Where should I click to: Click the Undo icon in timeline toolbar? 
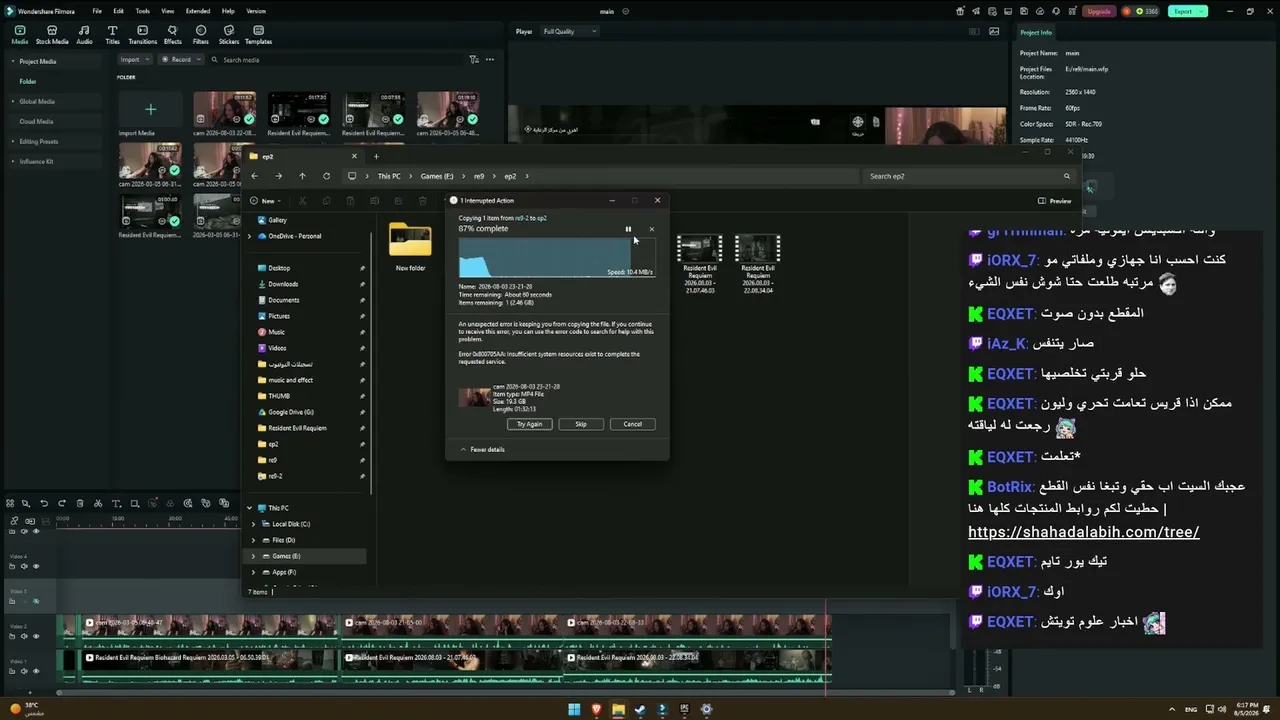click(x=43, y=503)
